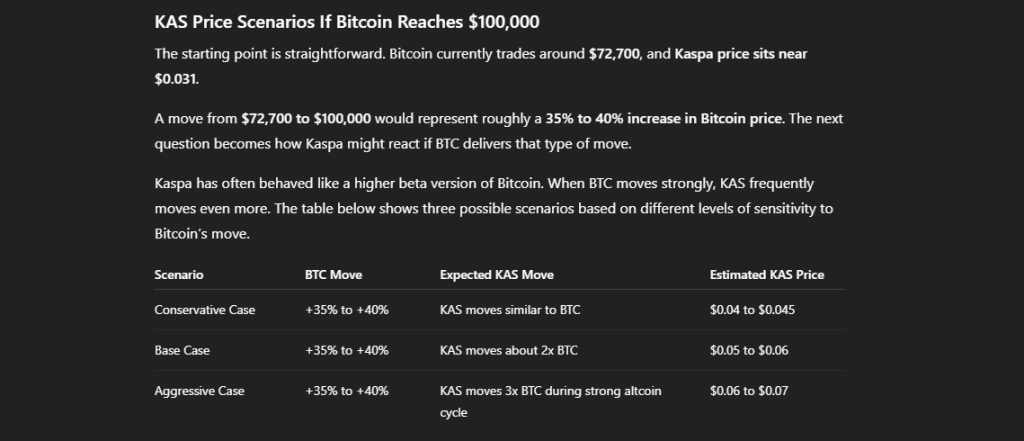Click the "Expected KAS Move" column header

(496, 274)
